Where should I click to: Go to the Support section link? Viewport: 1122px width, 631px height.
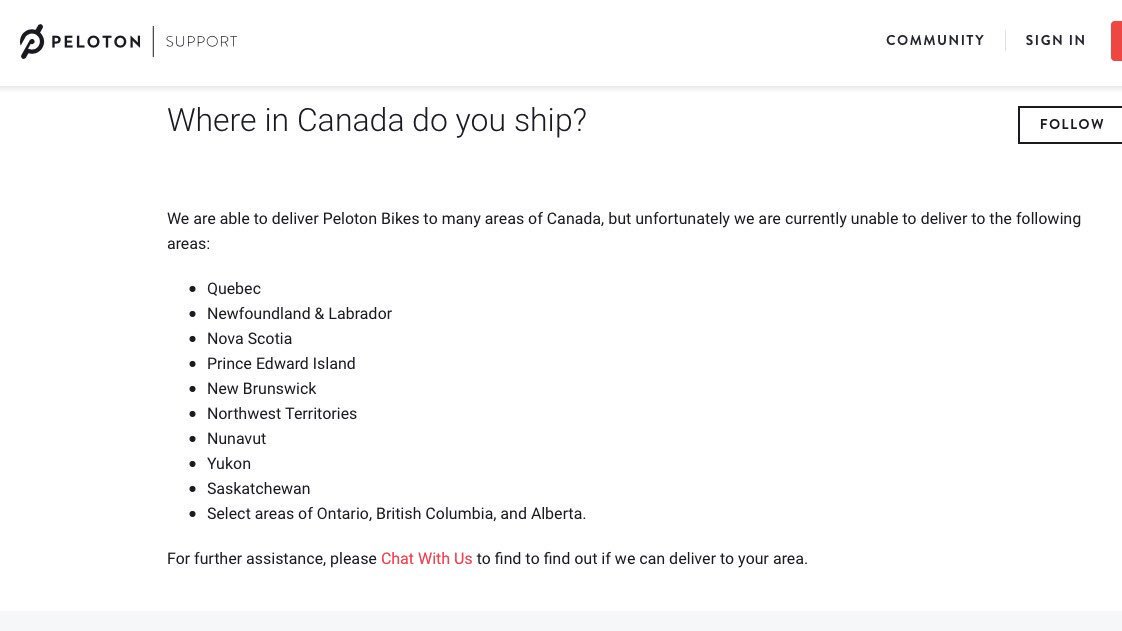tap(201, 41)
